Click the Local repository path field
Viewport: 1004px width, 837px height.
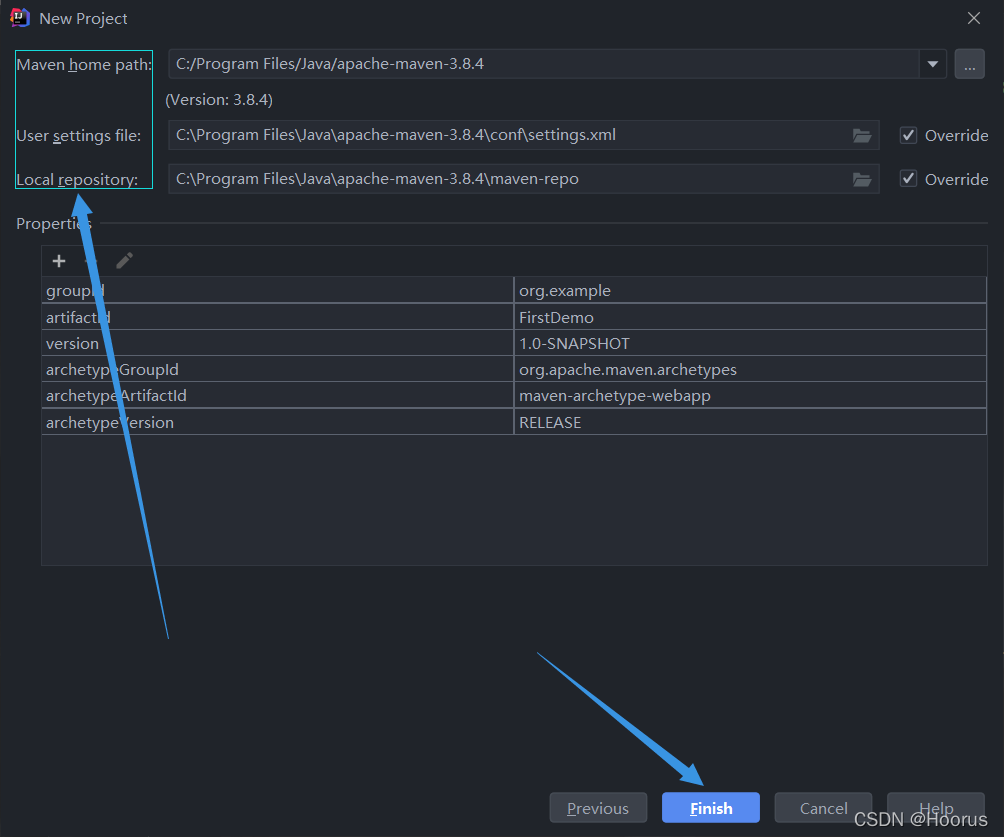pos(524,179)
